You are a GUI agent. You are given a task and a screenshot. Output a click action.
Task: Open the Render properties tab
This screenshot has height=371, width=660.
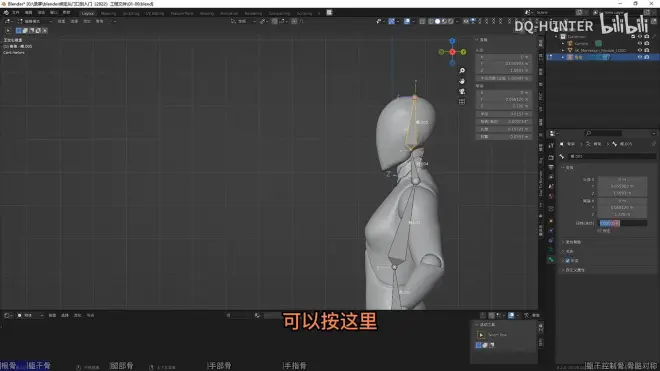coord(551,157)
